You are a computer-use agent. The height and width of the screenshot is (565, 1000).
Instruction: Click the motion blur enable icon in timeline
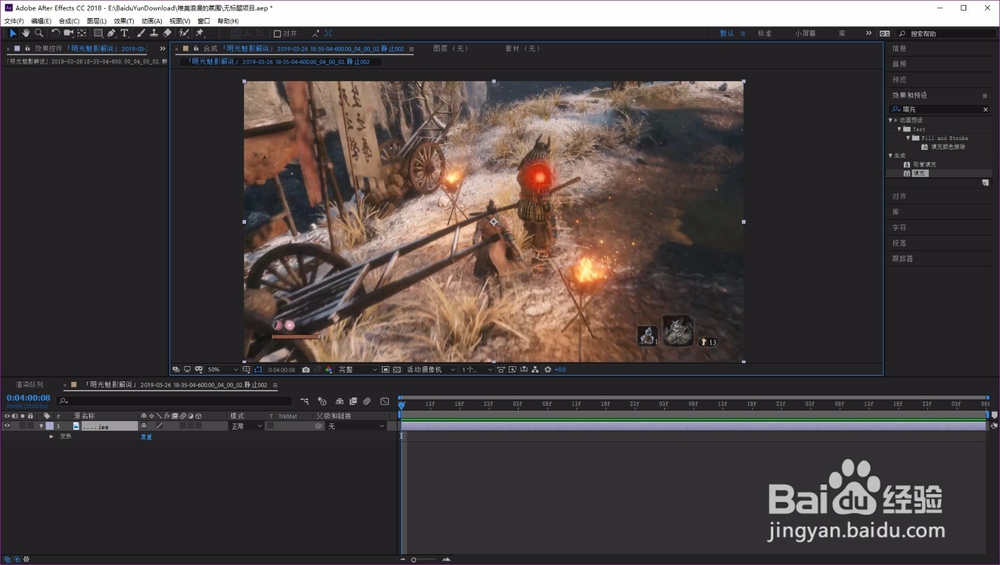(367, 401)
